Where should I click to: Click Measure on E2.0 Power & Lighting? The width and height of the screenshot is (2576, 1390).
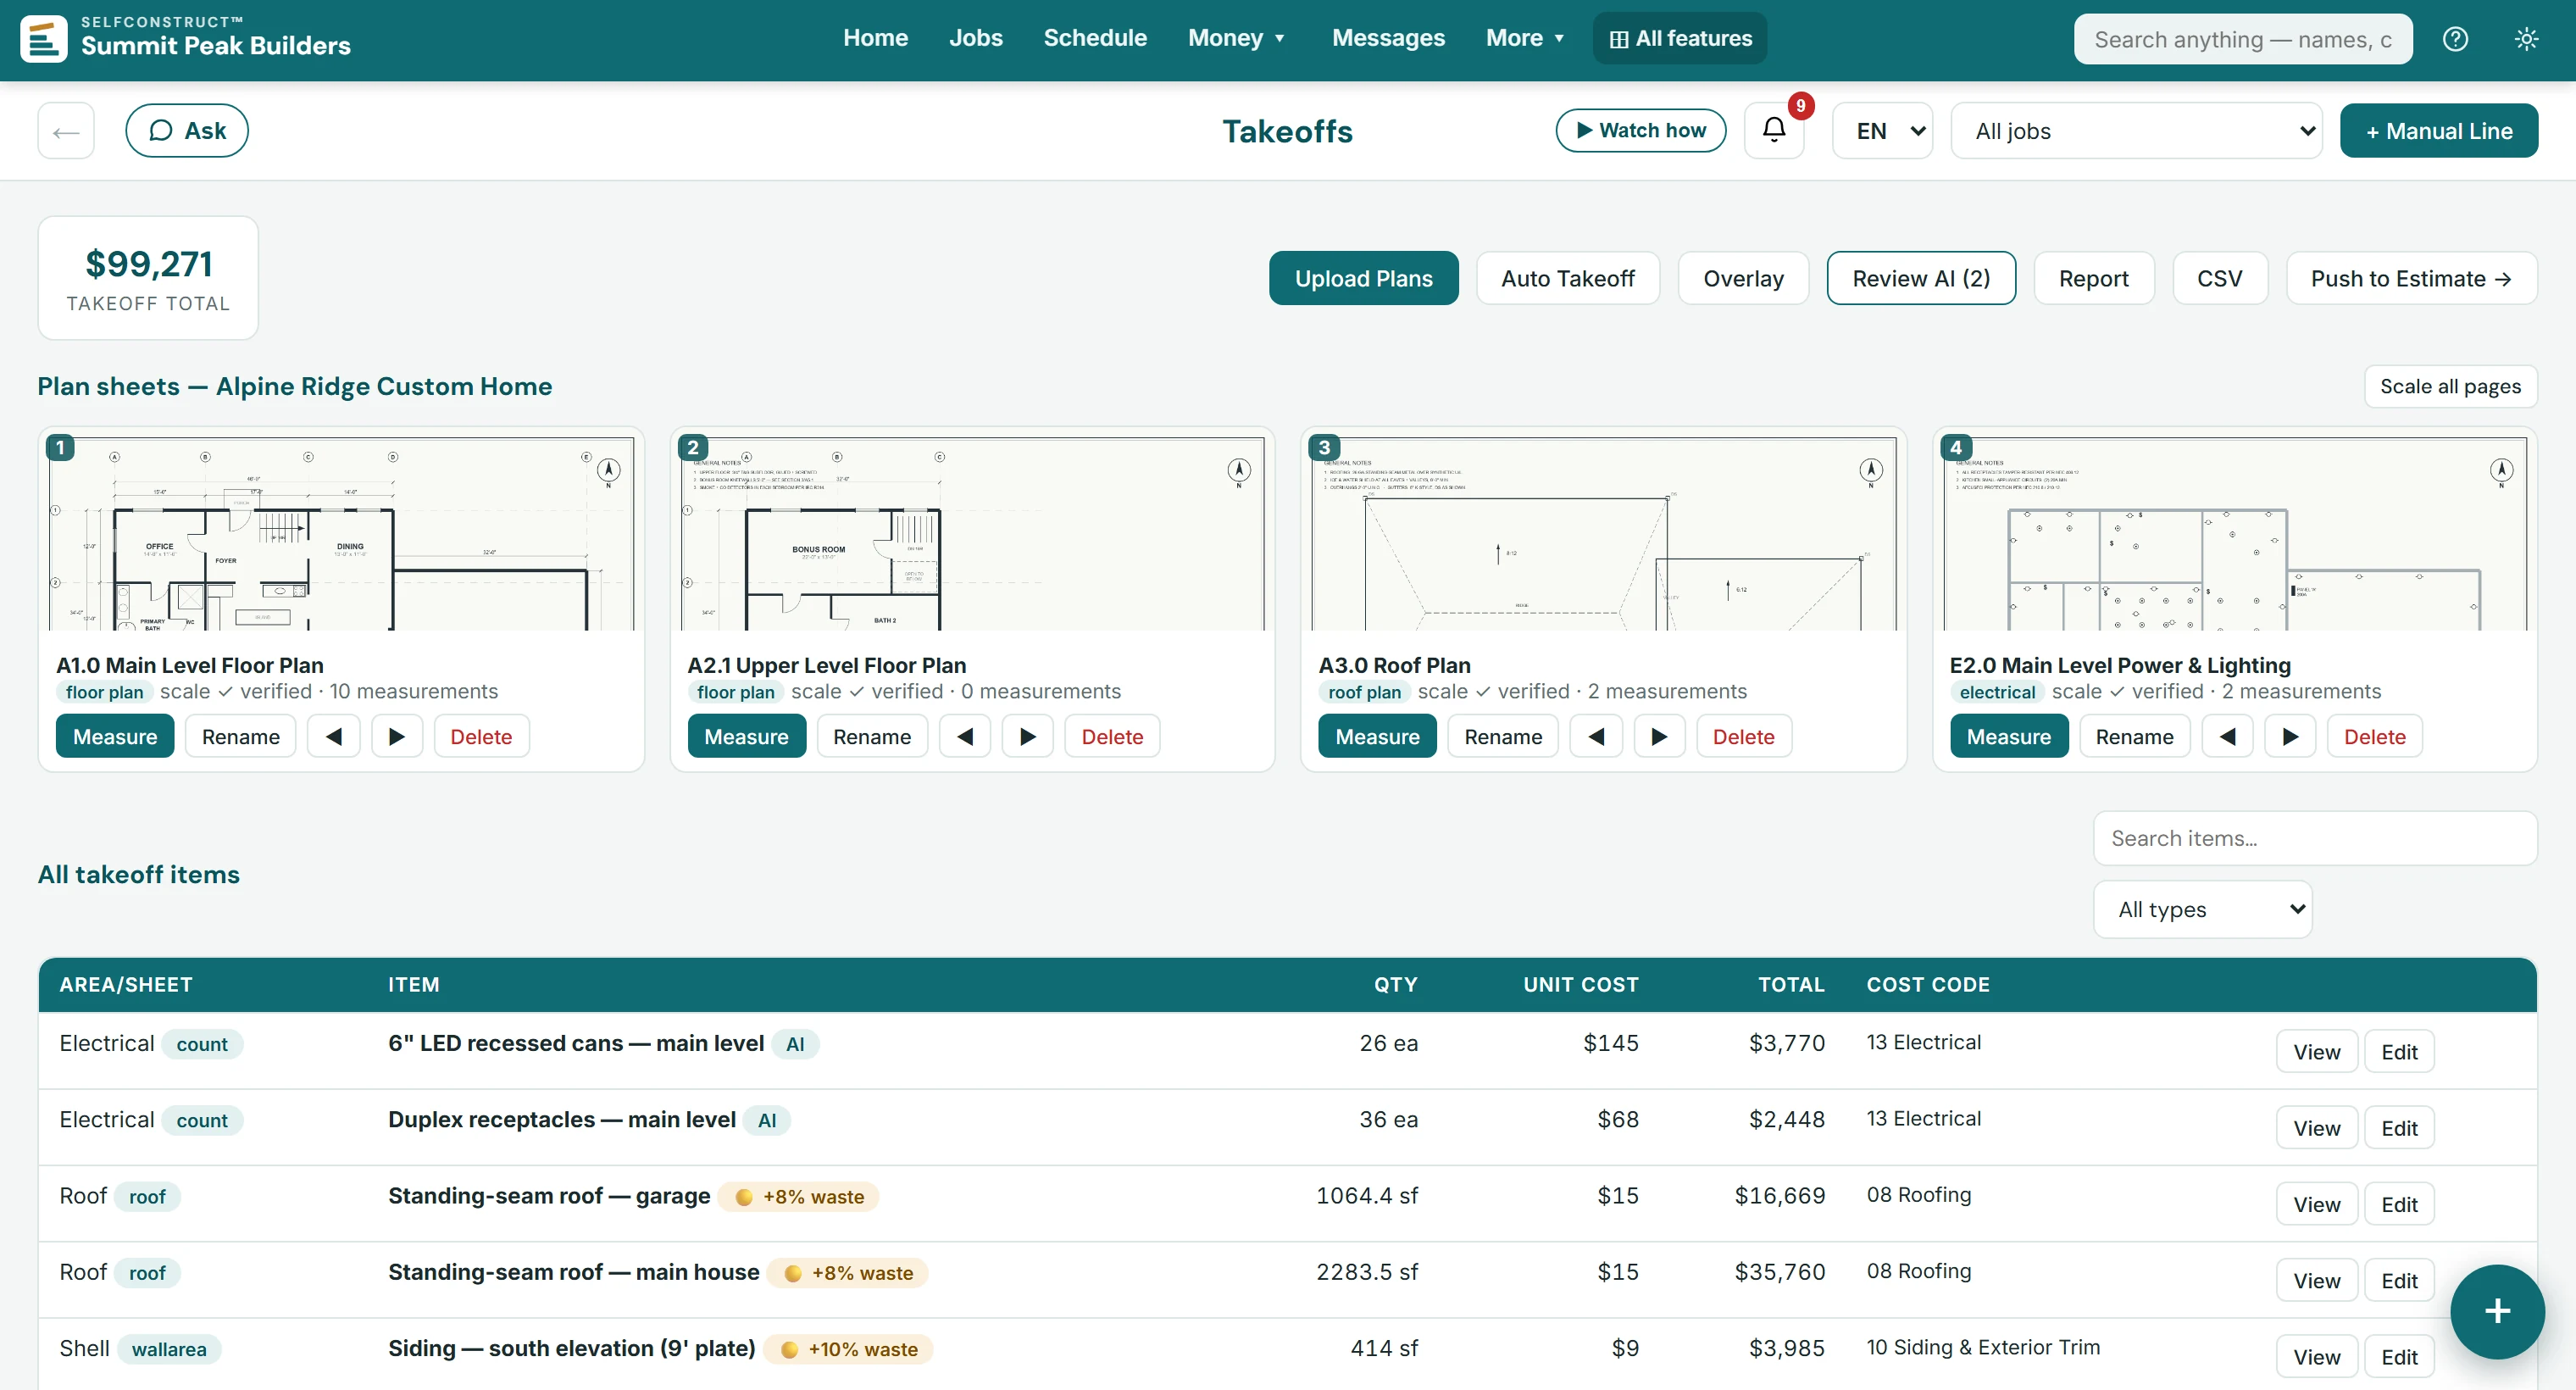coord(2008,737)
